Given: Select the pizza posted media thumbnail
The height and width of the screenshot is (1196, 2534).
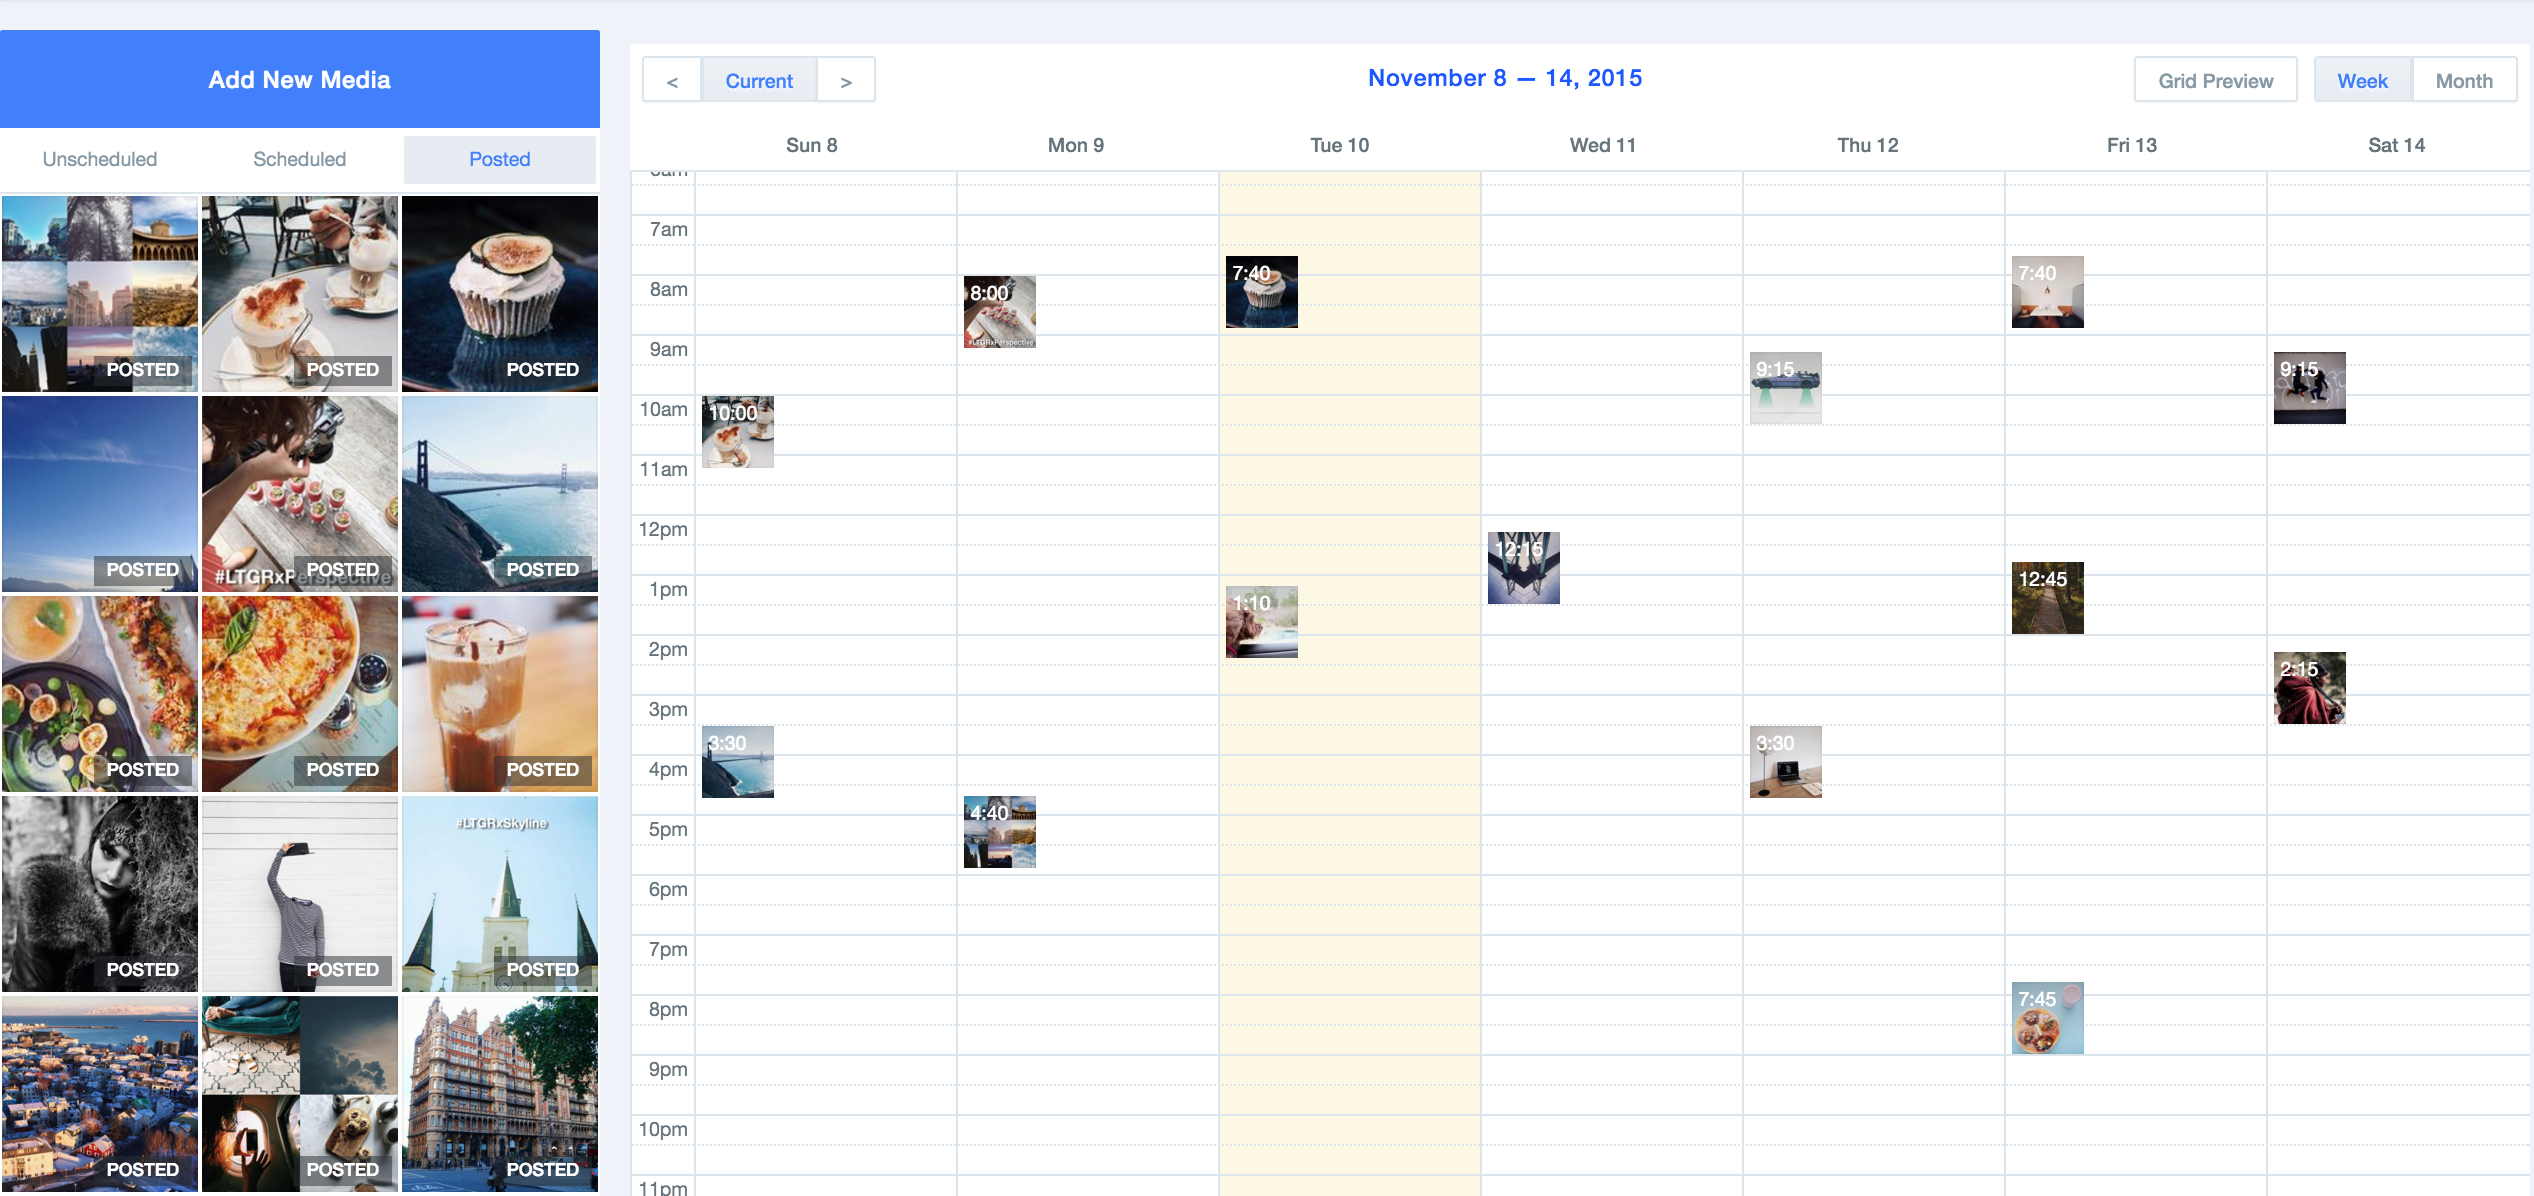Looking at the screenshot, I should [x=299, y=694].
